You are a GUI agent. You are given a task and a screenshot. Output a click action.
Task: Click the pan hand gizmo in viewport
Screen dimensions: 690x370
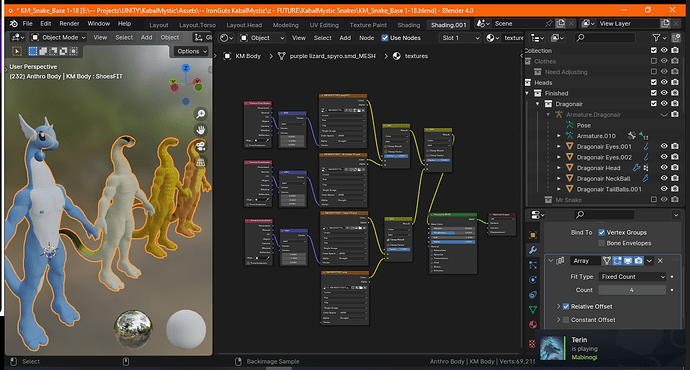coord(201,130)
